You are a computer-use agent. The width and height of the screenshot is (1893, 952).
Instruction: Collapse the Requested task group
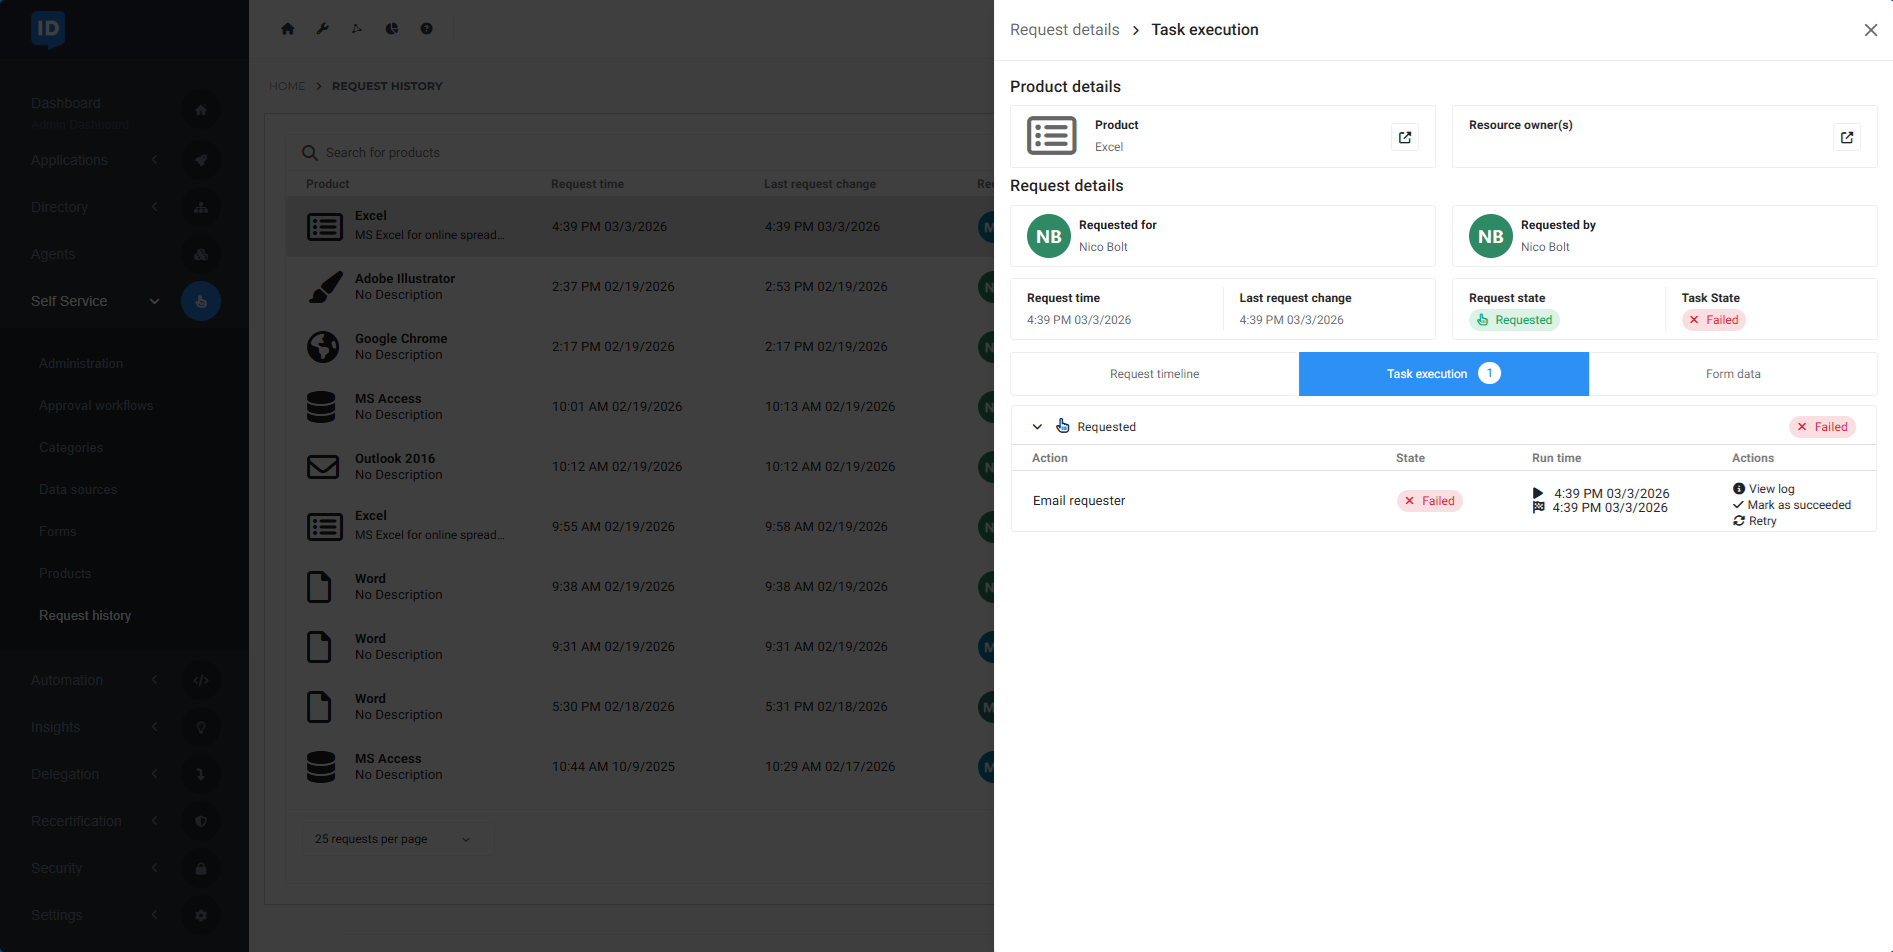(x=1037, y=427)
